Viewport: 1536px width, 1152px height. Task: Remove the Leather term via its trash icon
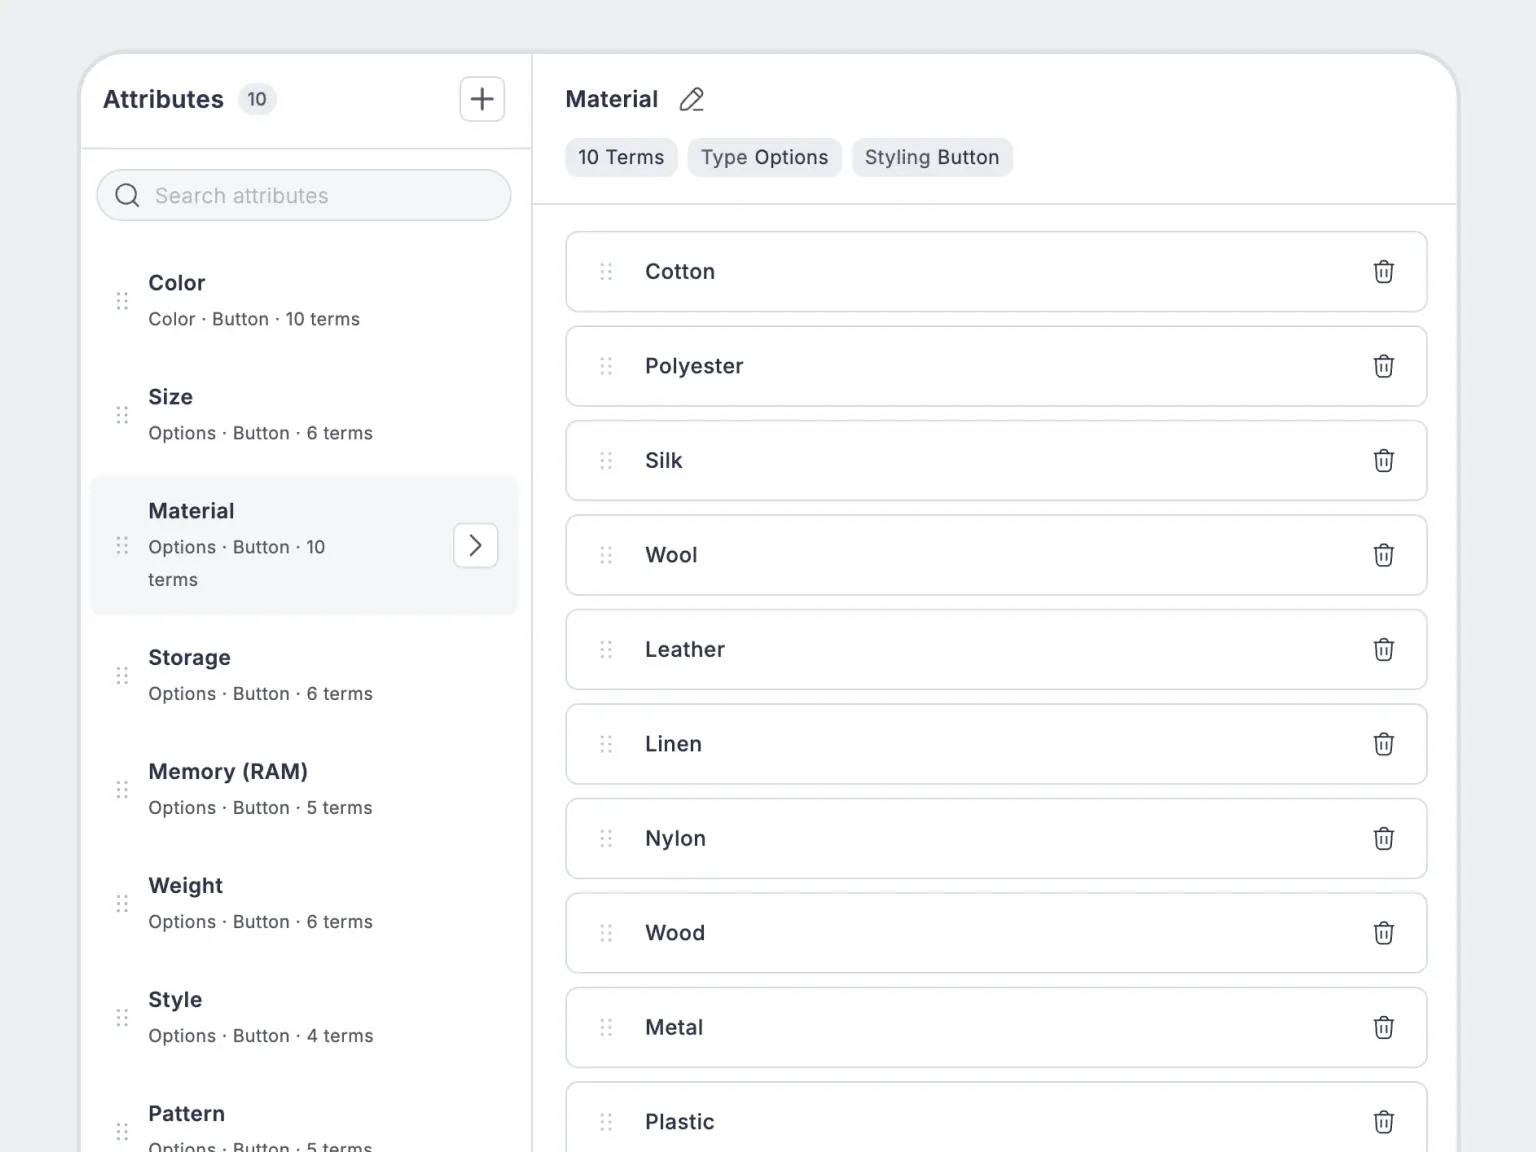(x=1383, y=650)
